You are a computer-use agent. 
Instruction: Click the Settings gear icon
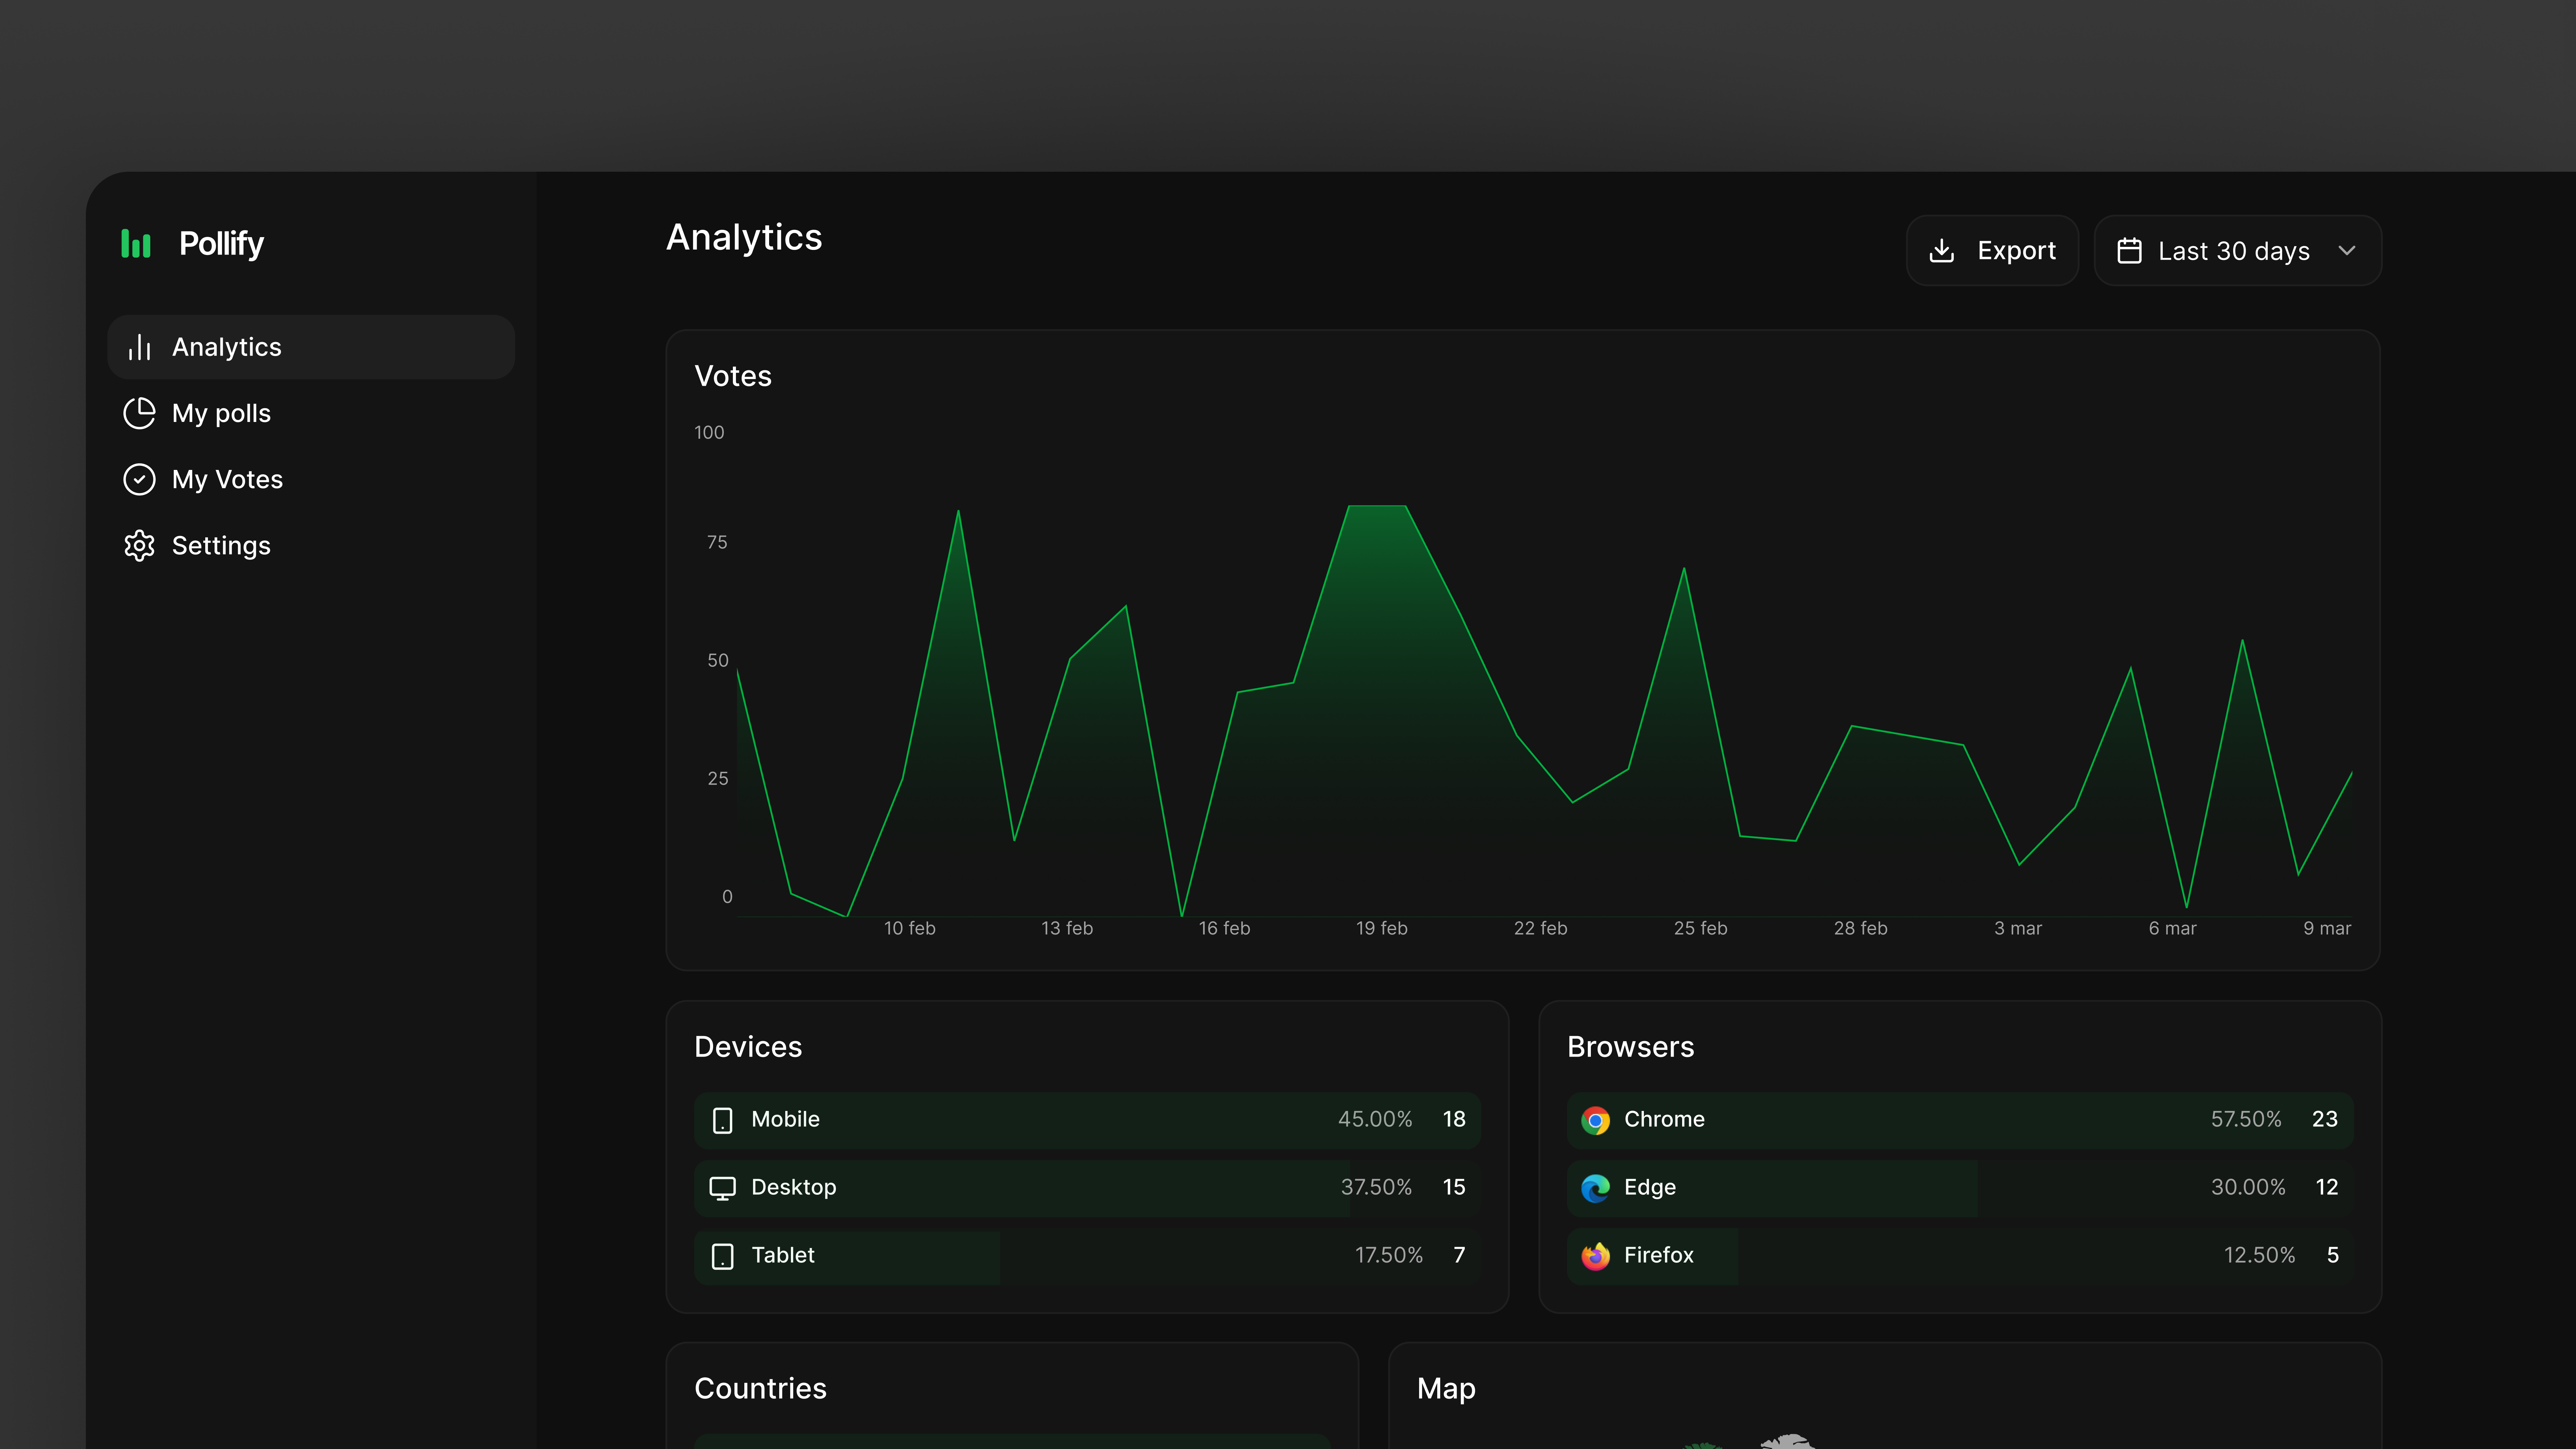pyautogui.click(x=139, y=545)
